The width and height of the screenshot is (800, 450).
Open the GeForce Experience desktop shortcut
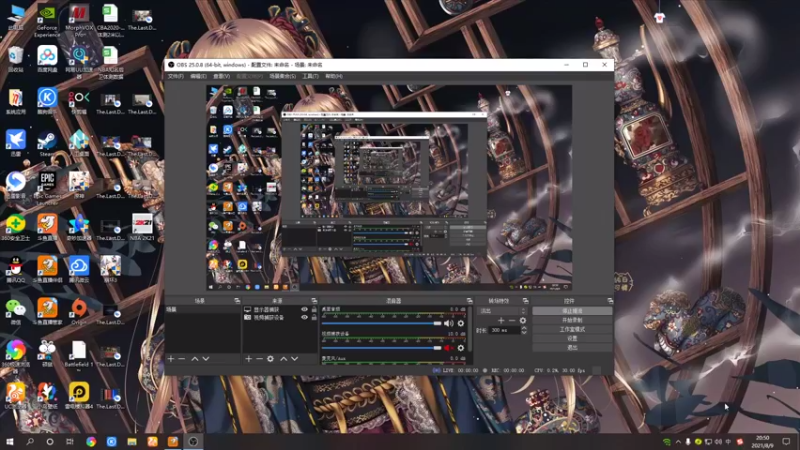pyautogui.click(x=47, y=21)
